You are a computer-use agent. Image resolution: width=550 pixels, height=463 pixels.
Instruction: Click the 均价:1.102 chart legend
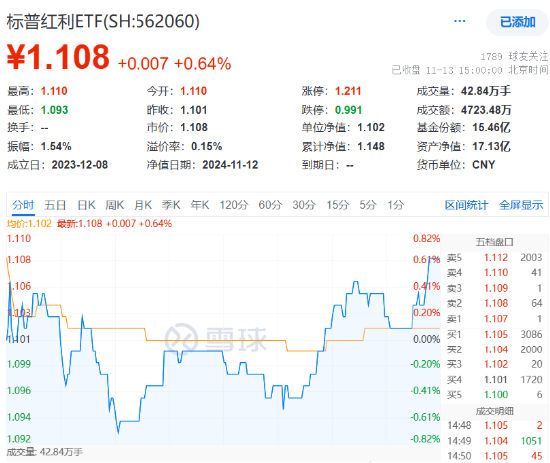pos(29,223)
